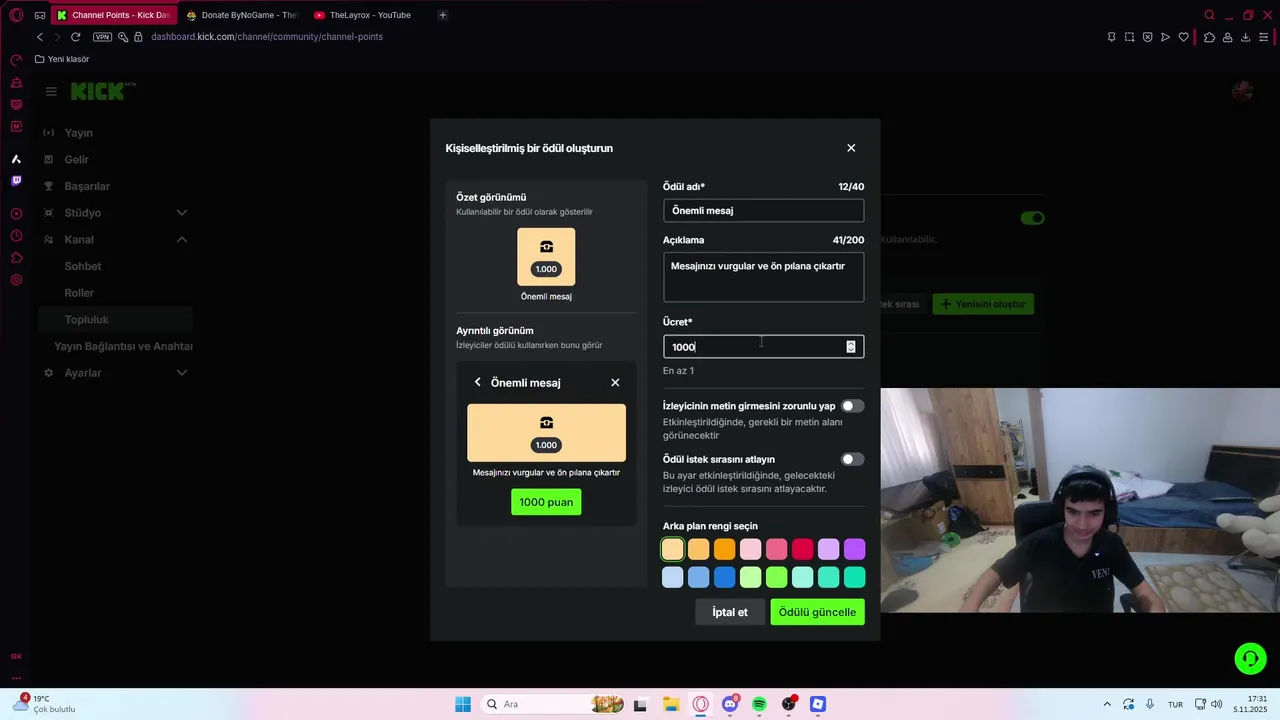Collapse the Kanal sidebar section
Screen dimensions: 1280x720
click(182, 239)
